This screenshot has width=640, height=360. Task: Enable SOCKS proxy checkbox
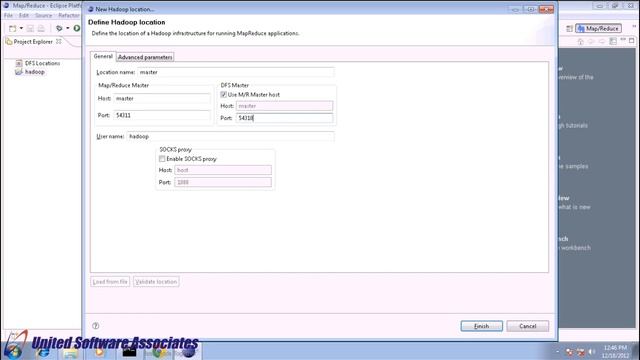click(x=162, y=159)
